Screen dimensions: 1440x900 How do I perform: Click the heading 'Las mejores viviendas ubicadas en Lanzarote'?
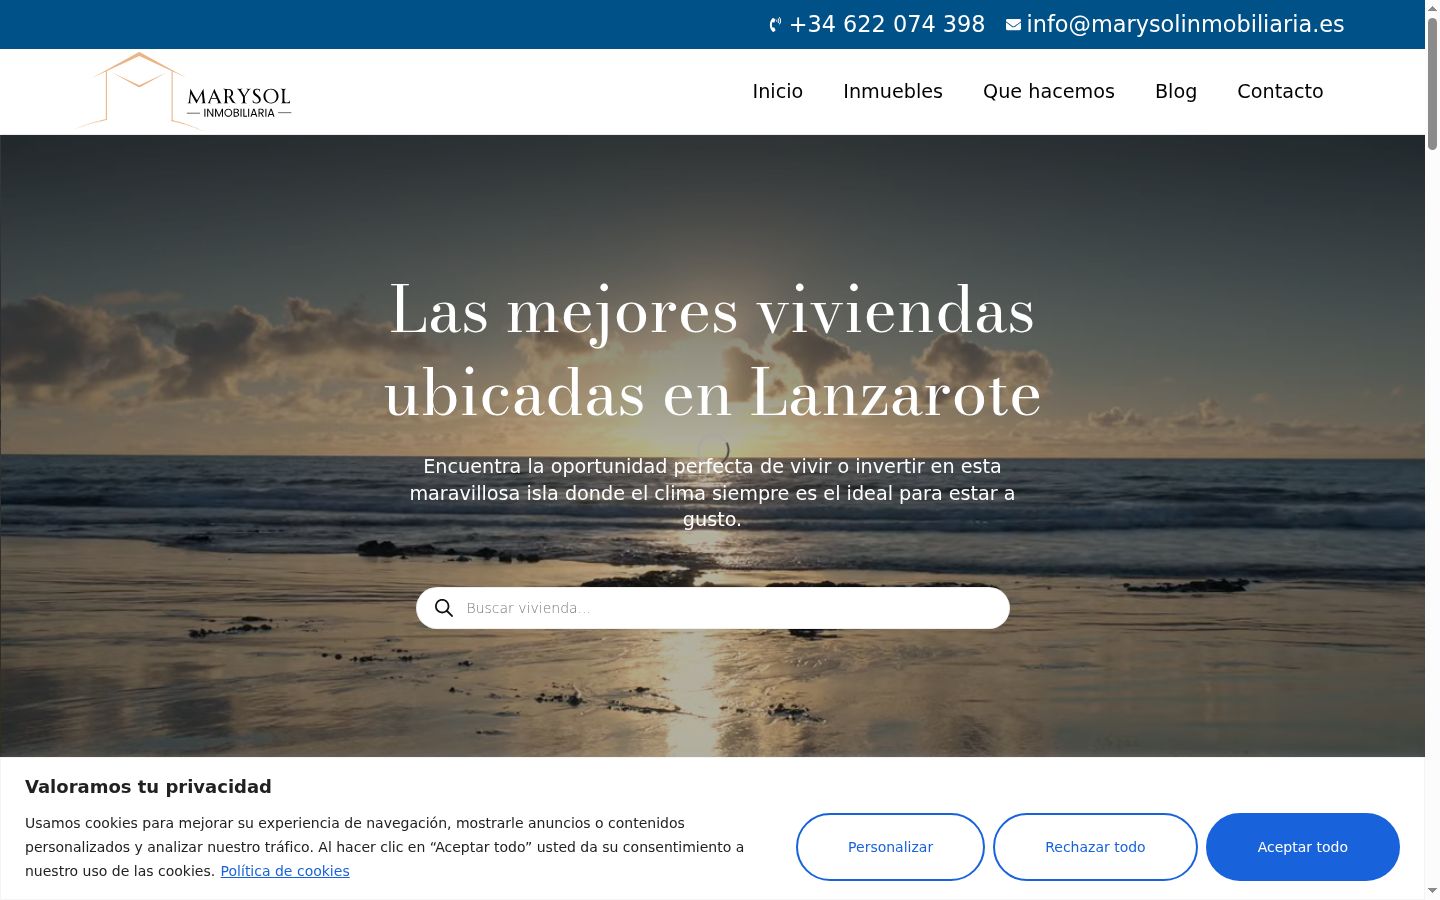(x=712, y=351)
